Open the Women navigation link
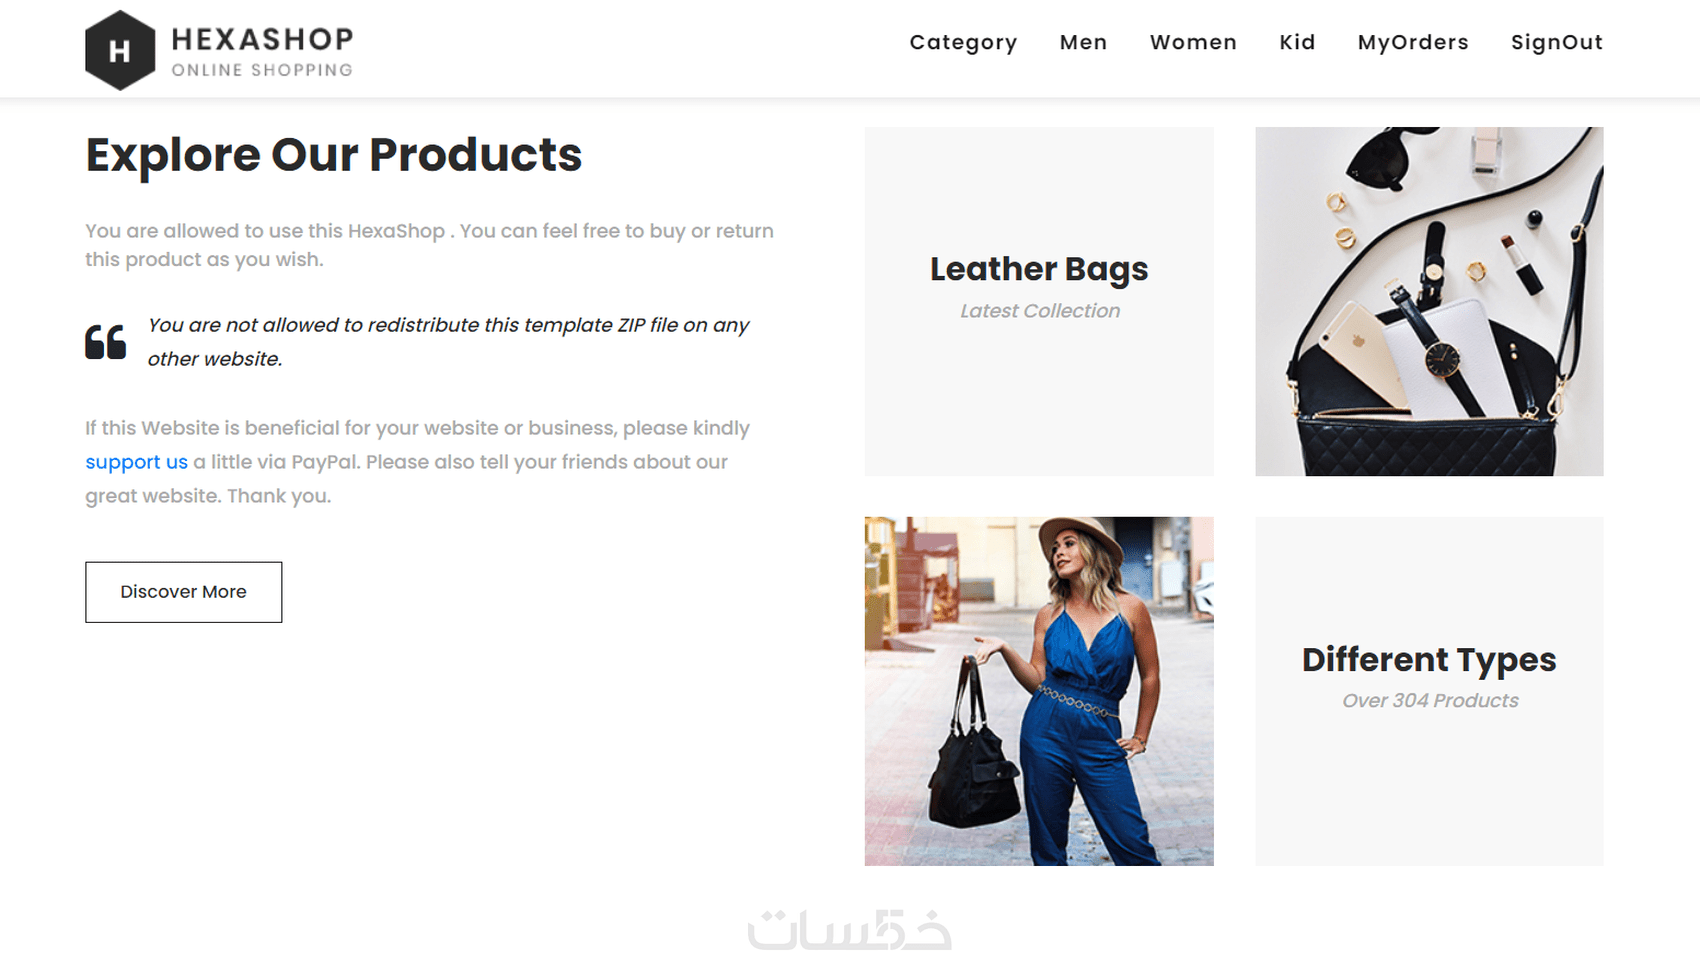 [x=1193, y=42]
